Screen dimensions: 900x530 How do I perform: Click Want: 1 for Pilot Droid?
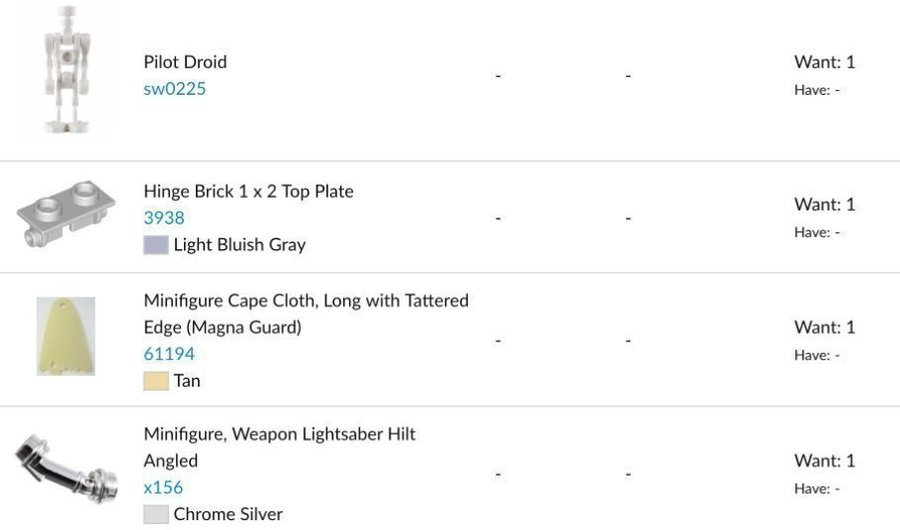pos(824,62)
